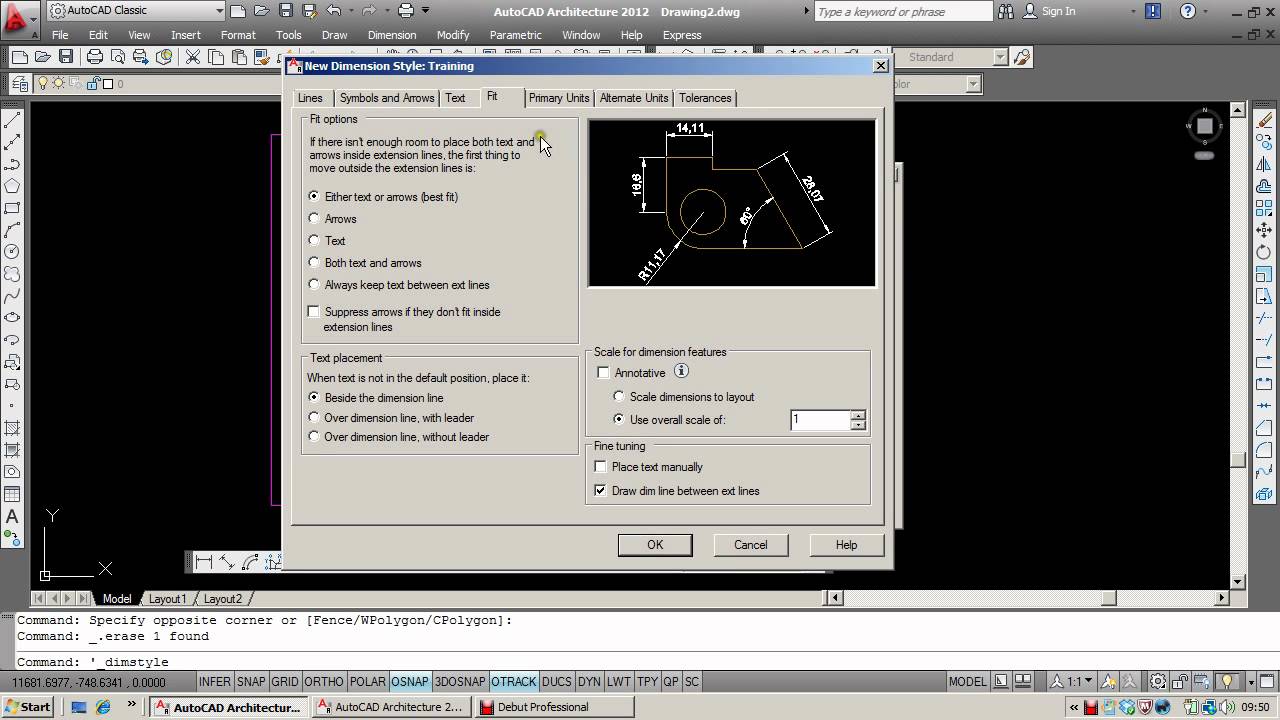The height and width of the screenshot is (720, 1280).
Task: Click Save icon in quick access toolbar
Action: (x=286, y=11)
